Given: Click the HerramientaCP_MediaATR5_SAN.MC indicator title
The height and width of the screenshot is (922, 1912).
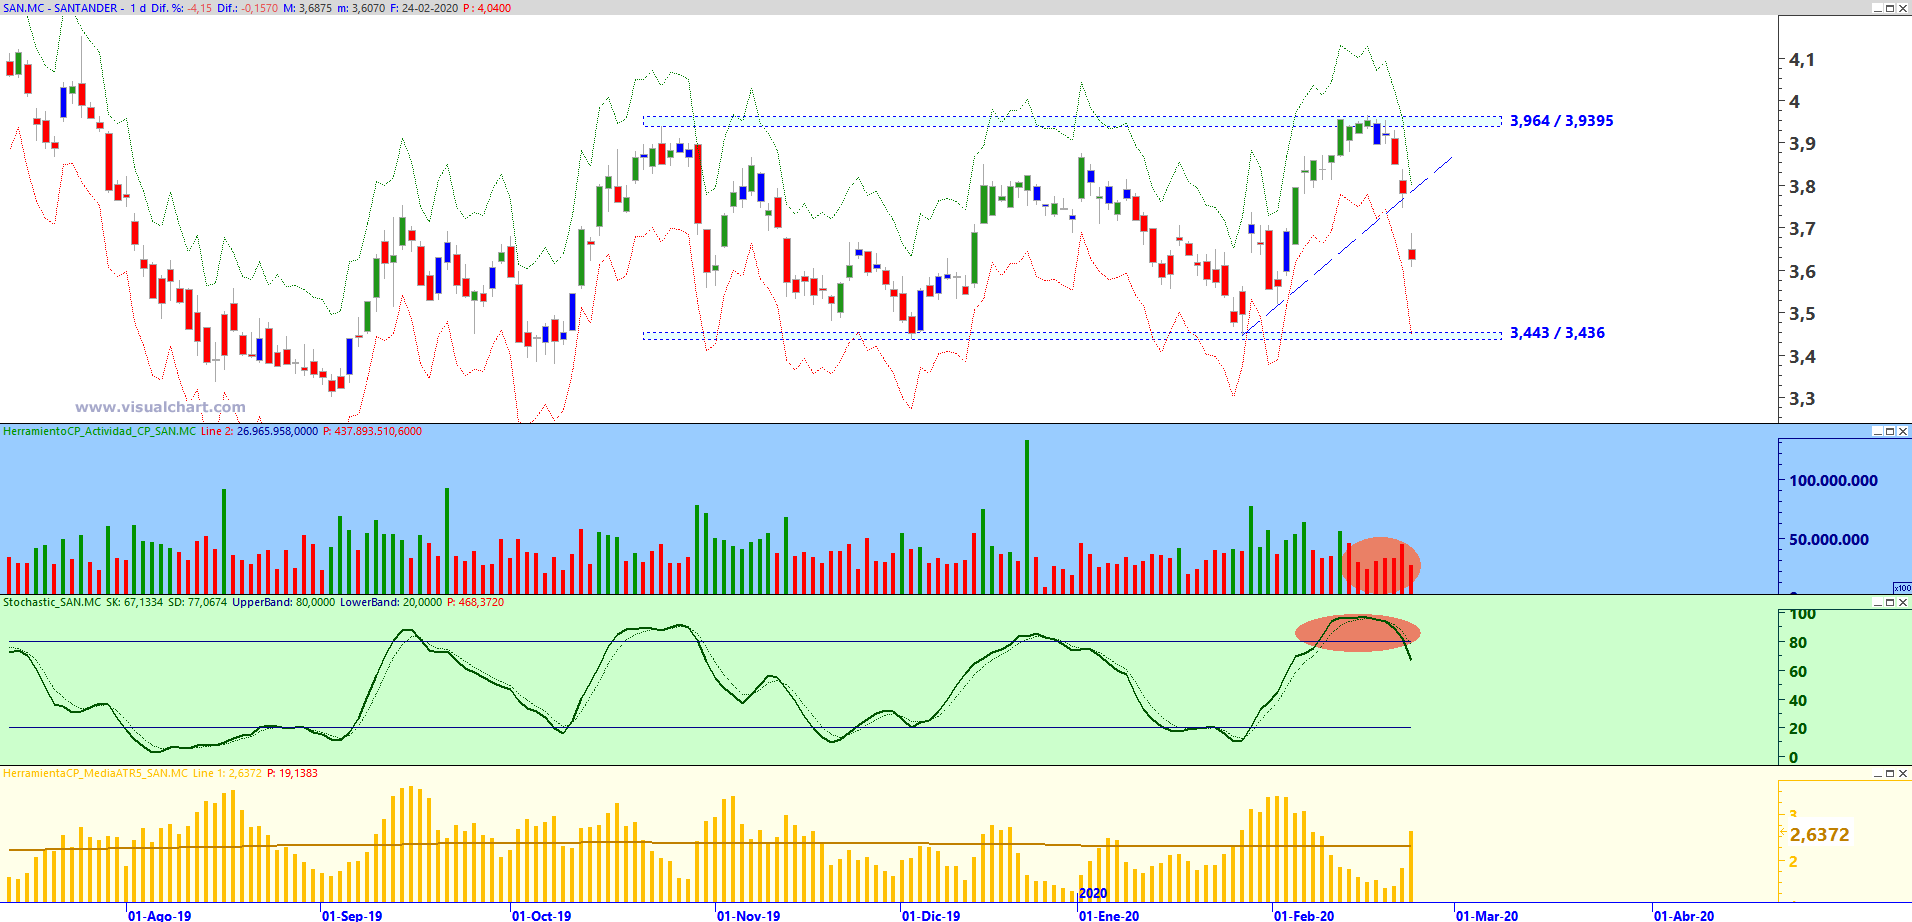Looking at the screenshot, I should tap(95, 774).
